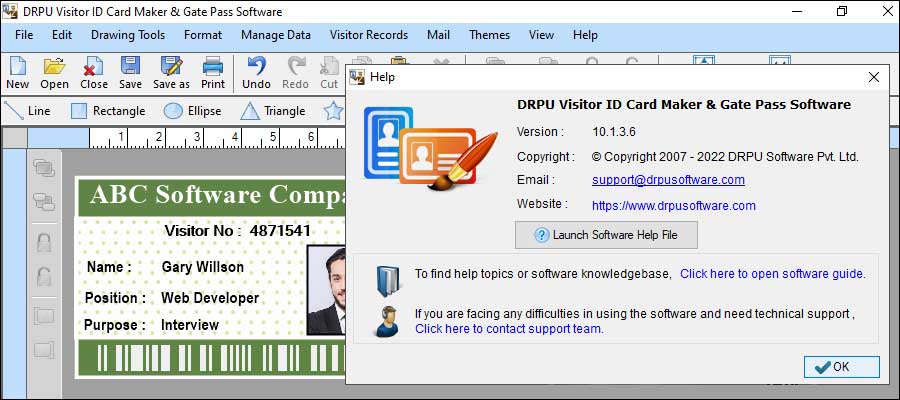Select the ABC Software Company header text
The width and height of the screenshot is (900, 400).
tap(218, 195)
